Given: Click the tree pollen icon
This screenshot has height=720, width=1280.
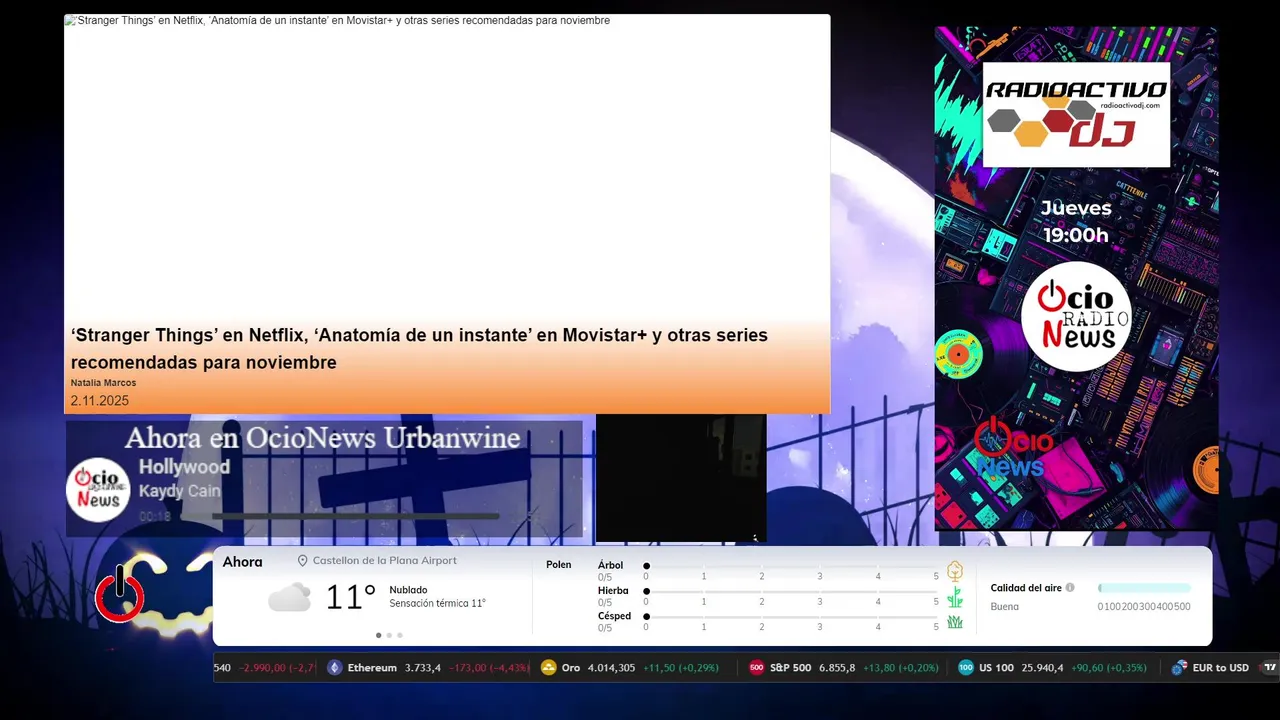Looking at the screenshot, I should (955, 571).
